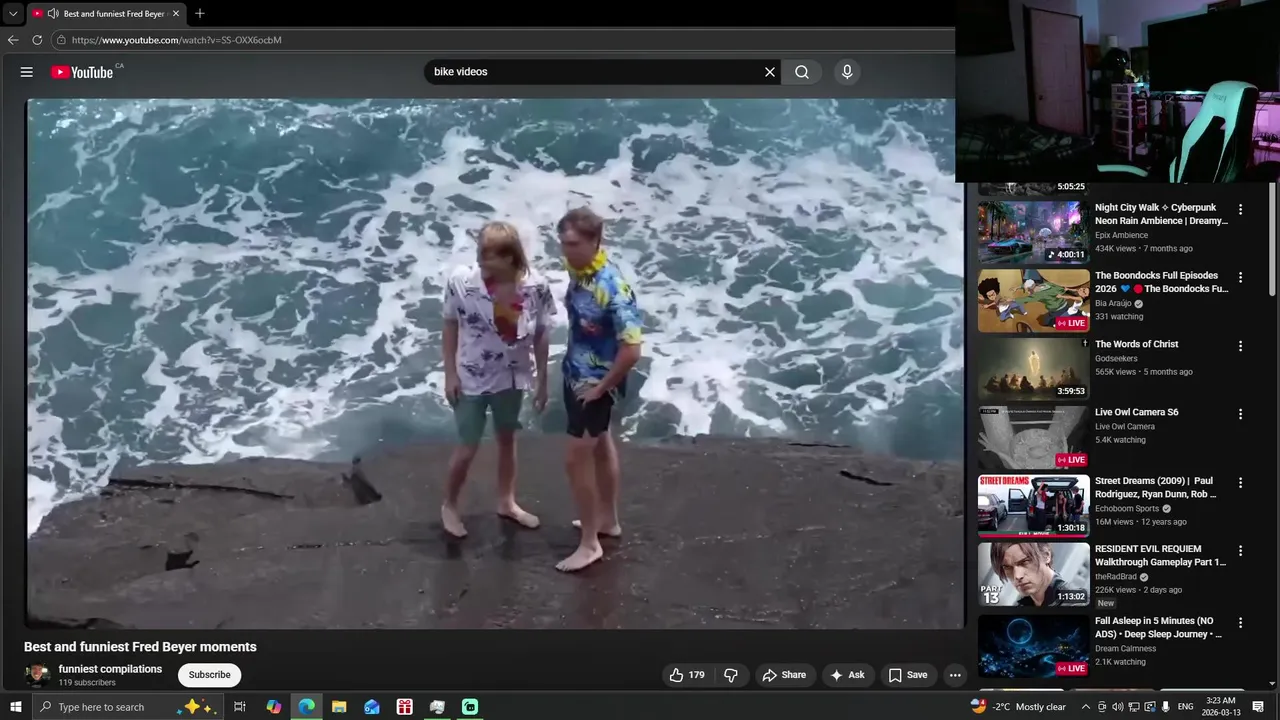Close the Best and funniest Fred Beyer tab
This screenshot has height=720, width=1280.
pyautogui.click(x=176, y=14)
